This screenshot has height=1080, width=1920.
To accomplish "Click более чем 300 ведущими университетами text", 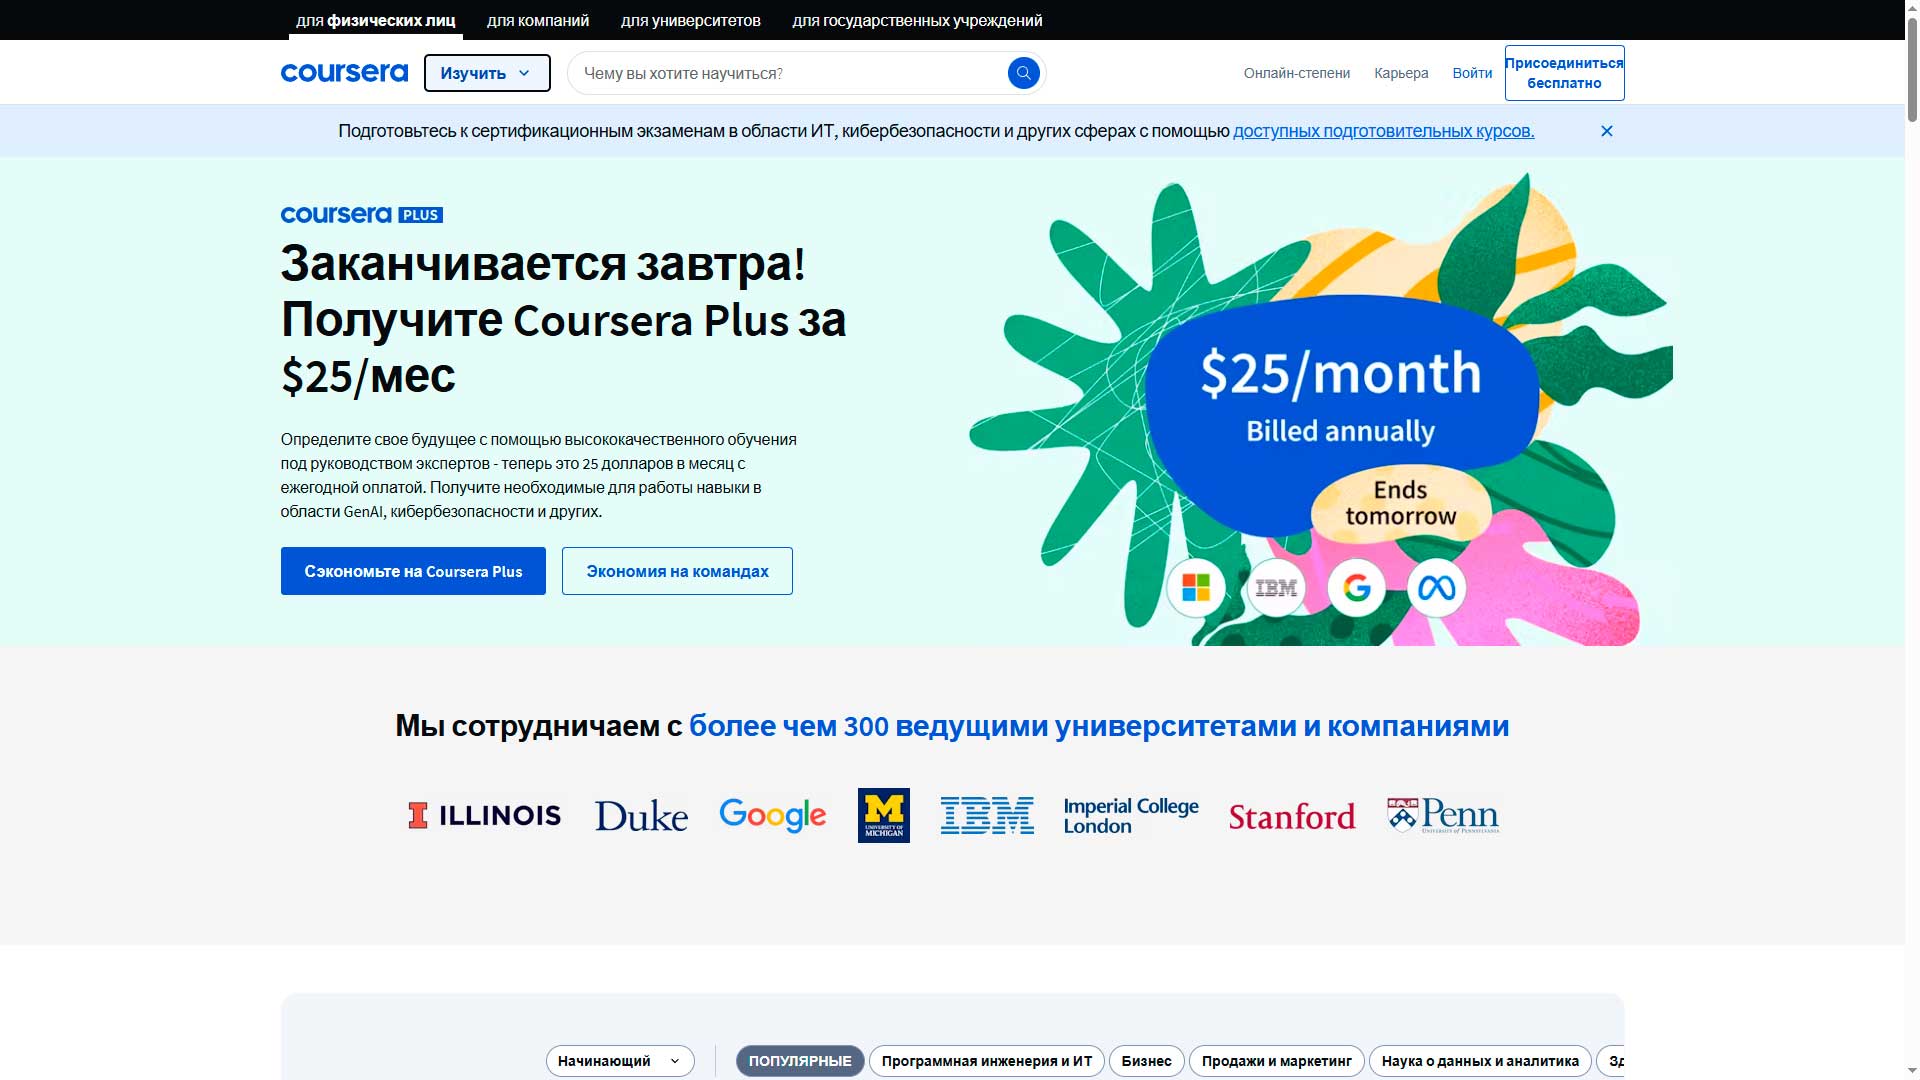I will (x=1098, y=726).
